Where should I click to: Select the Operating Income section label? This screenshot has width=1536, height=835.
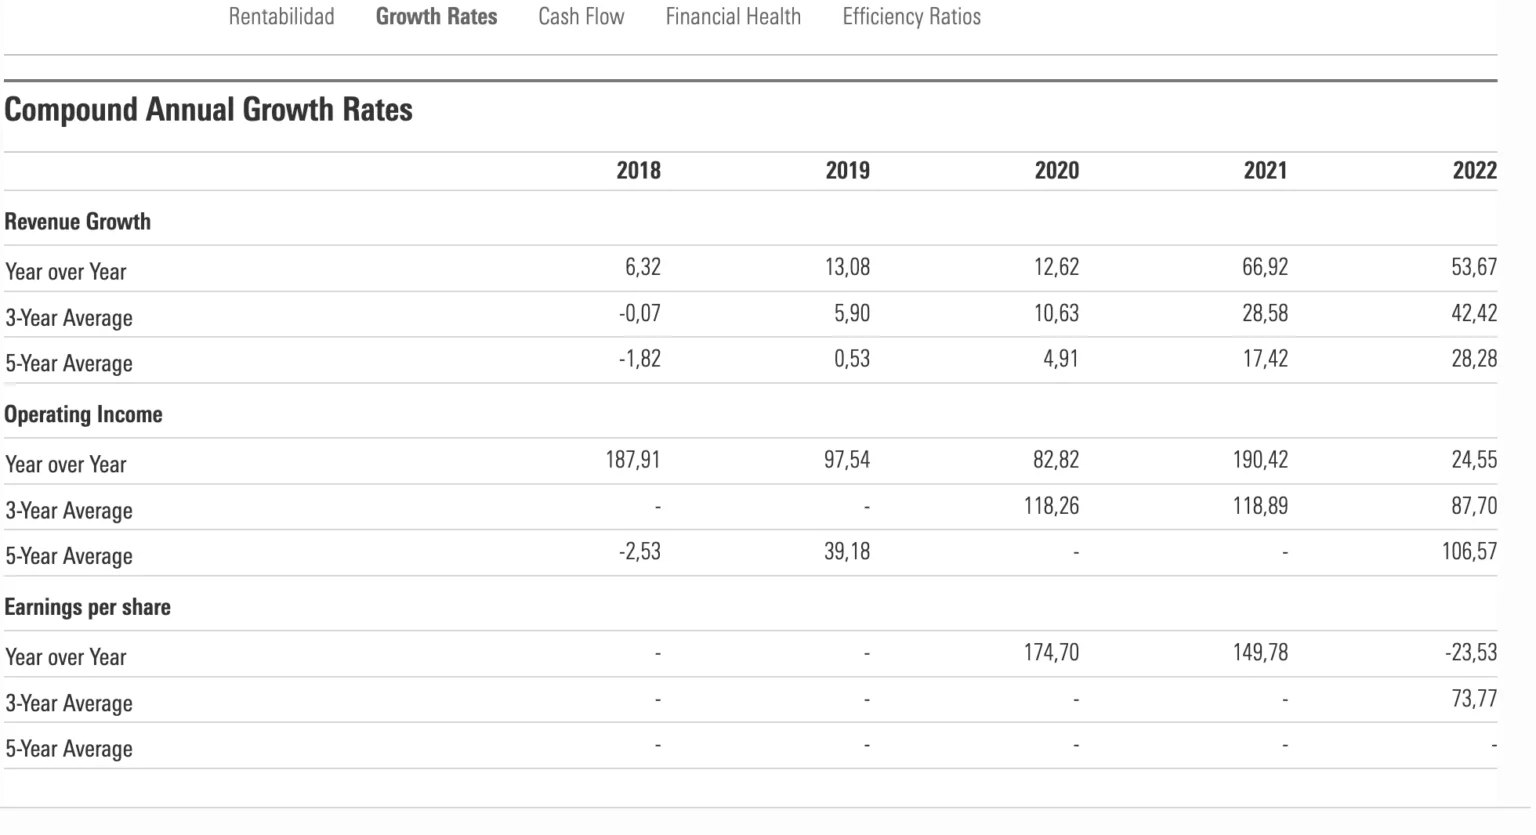[83, 414]
